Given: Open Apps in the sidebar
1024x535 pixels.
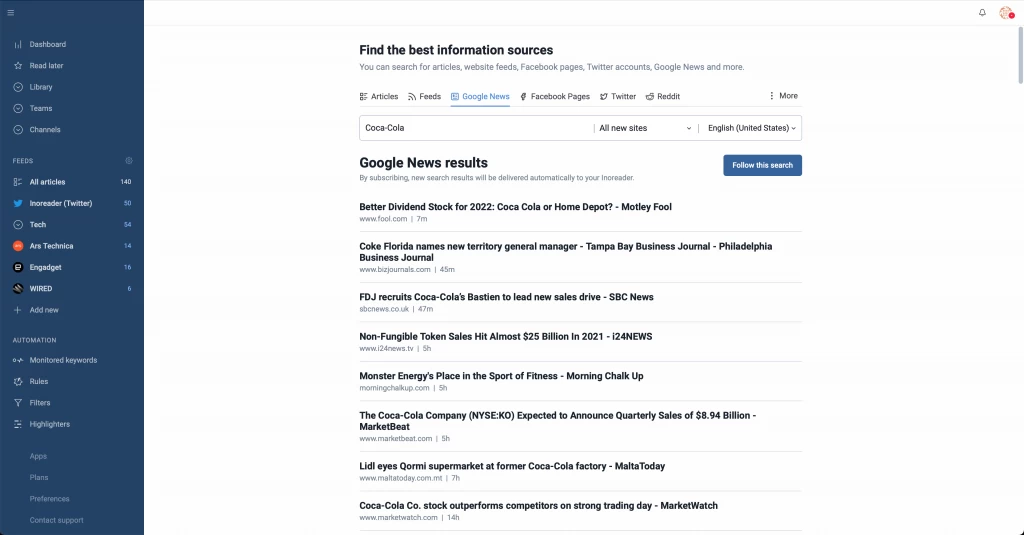Looking at the screenshot, I should coord(38,457).
